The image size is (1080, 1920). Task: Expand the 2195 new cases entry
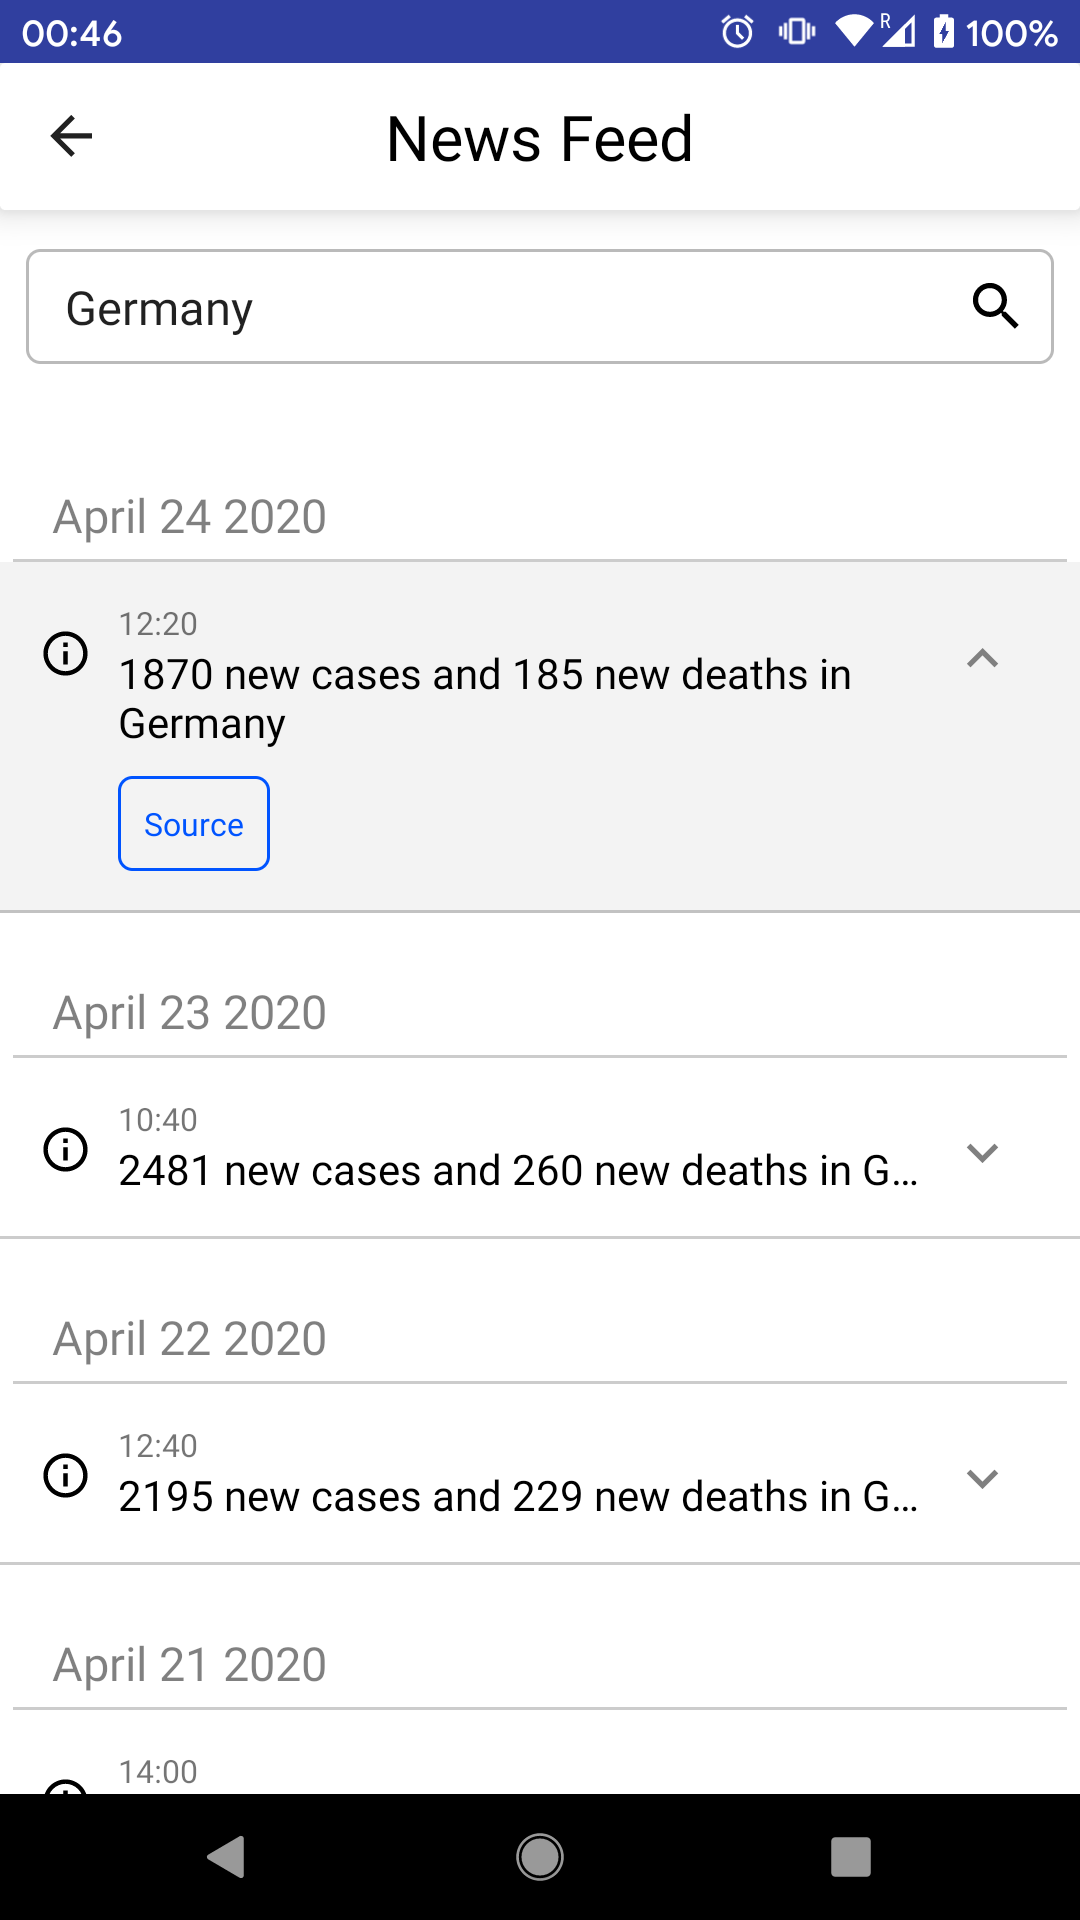click(982, 1478)
